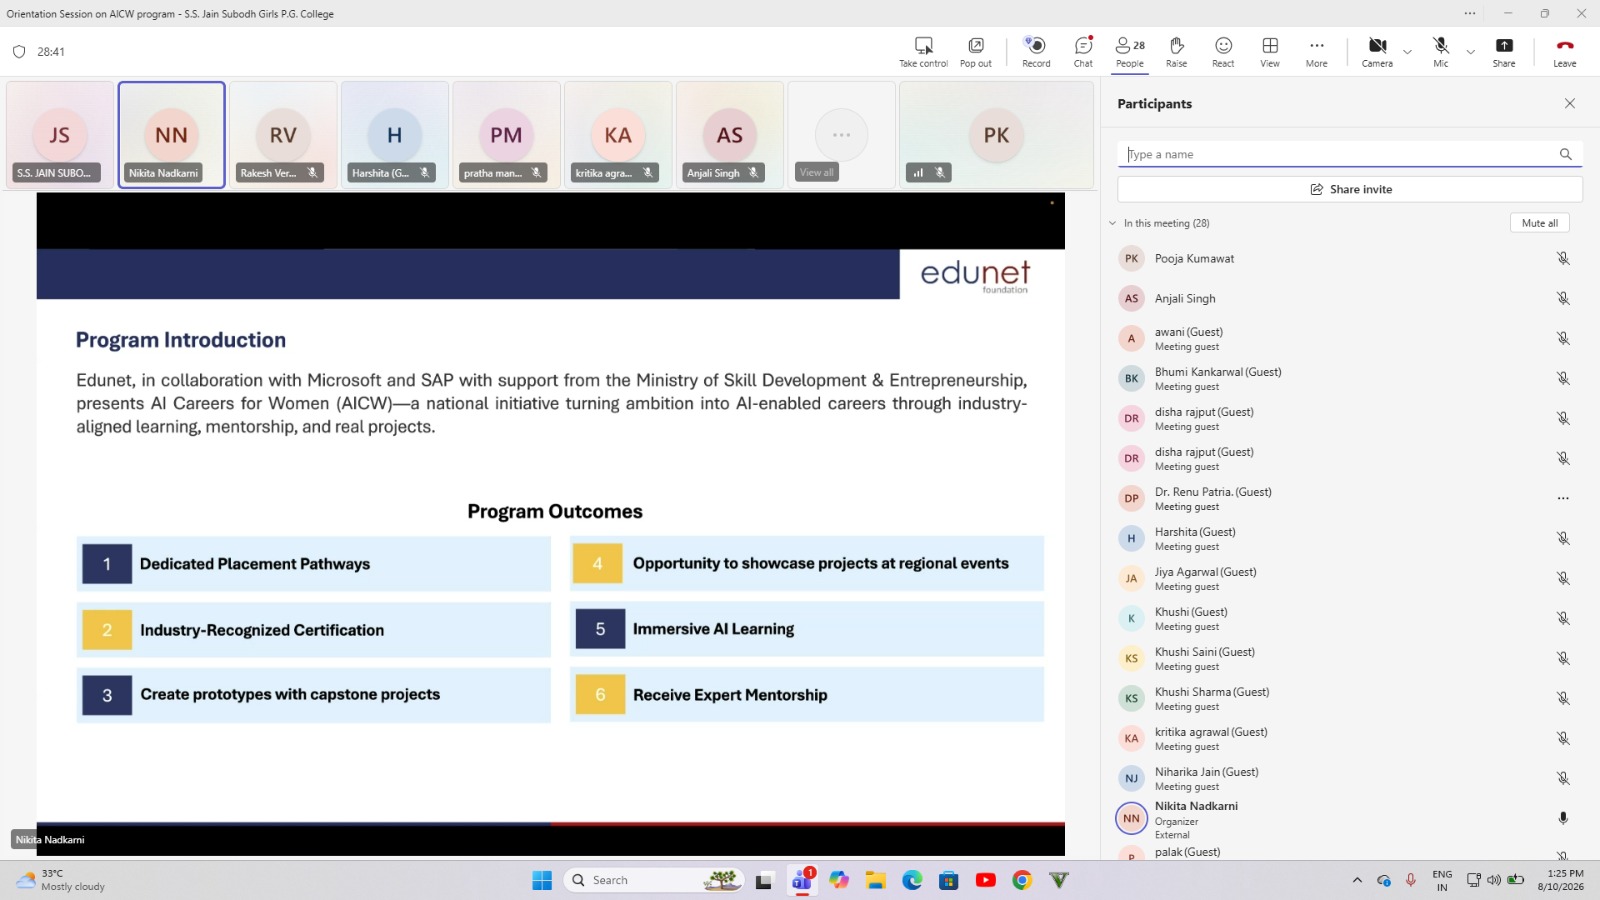
Task: Click mic icon for Khushi Saini
Action: click(1563, 658)
